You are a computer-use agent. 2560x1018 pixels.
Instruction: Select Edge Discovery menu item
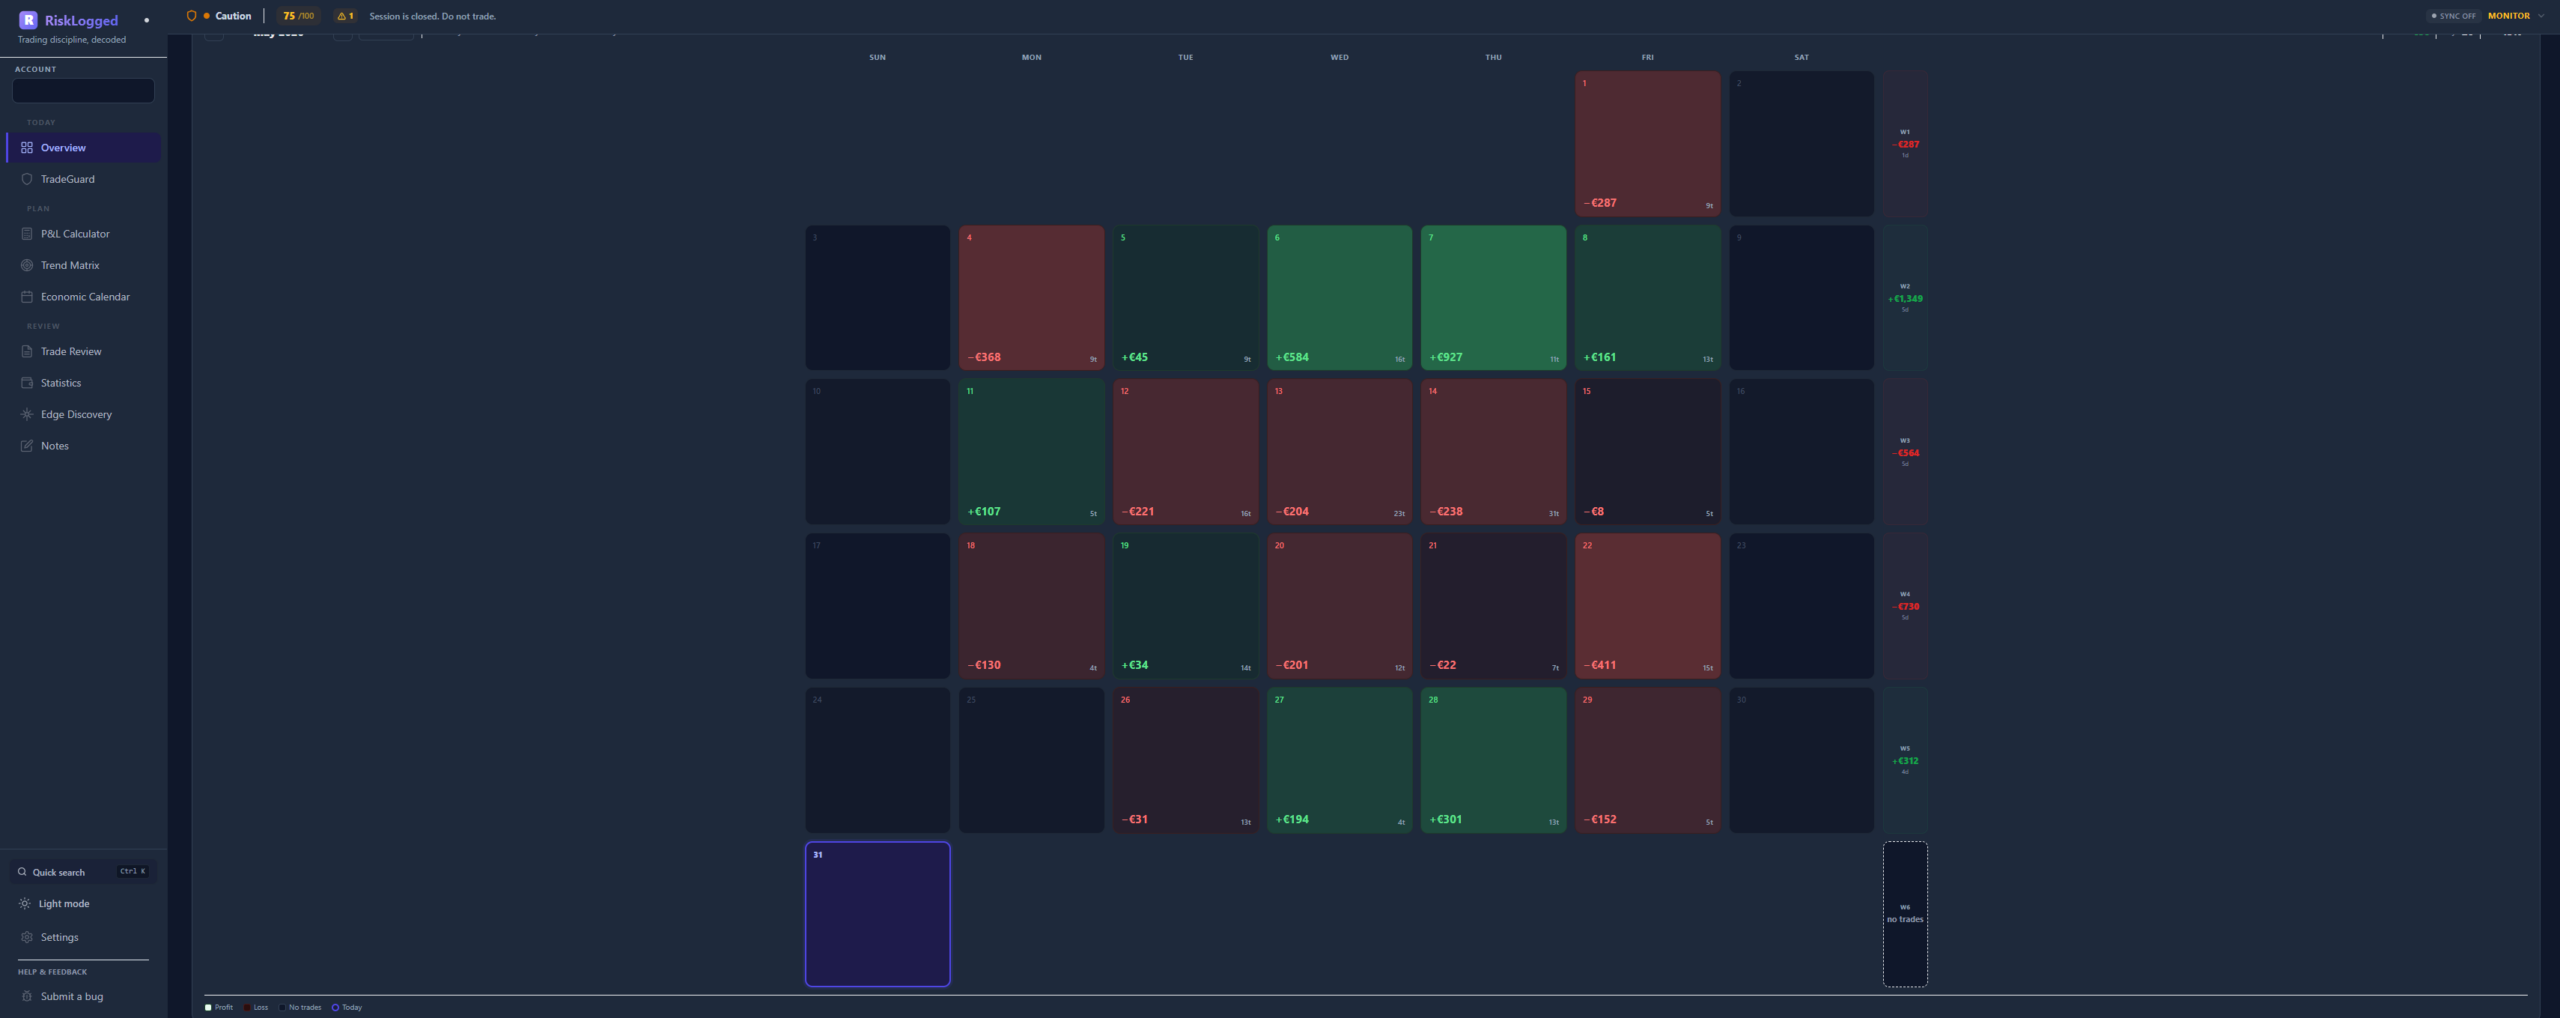(84, 414)
